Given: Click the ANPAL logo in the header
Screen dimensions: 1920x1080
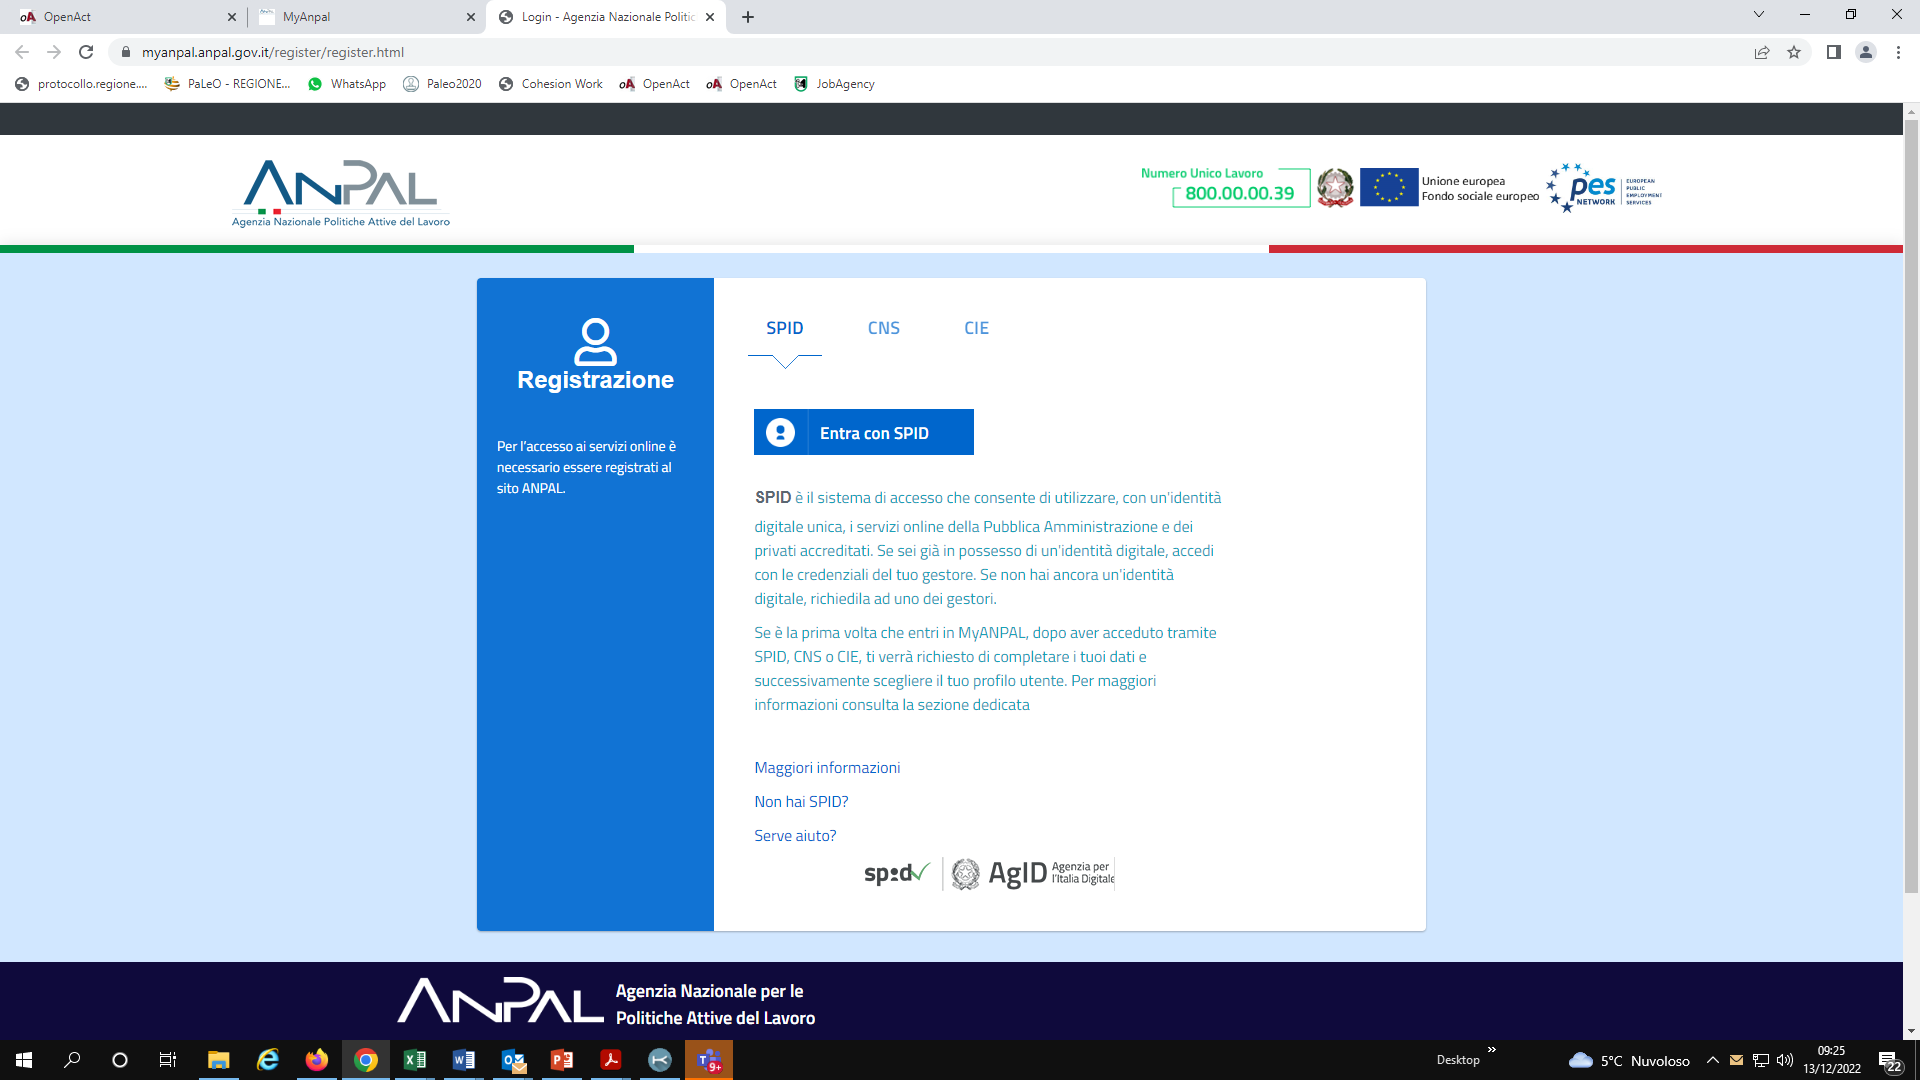Looking at the screenshot, I should [341, 193].
